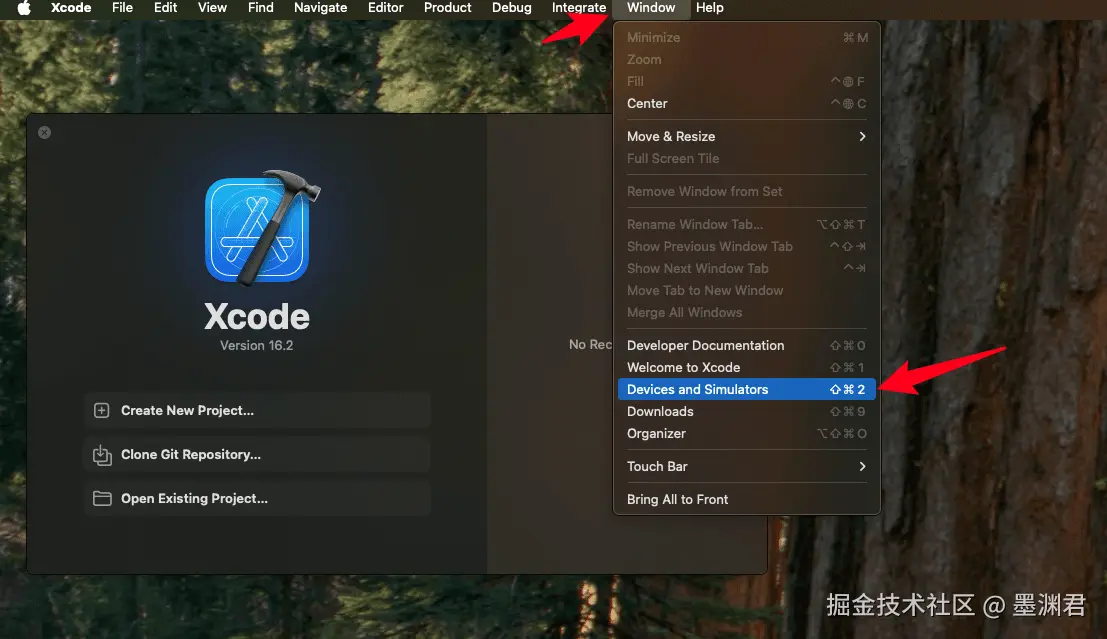Open Downloads from the Window menu

(746, 411)
